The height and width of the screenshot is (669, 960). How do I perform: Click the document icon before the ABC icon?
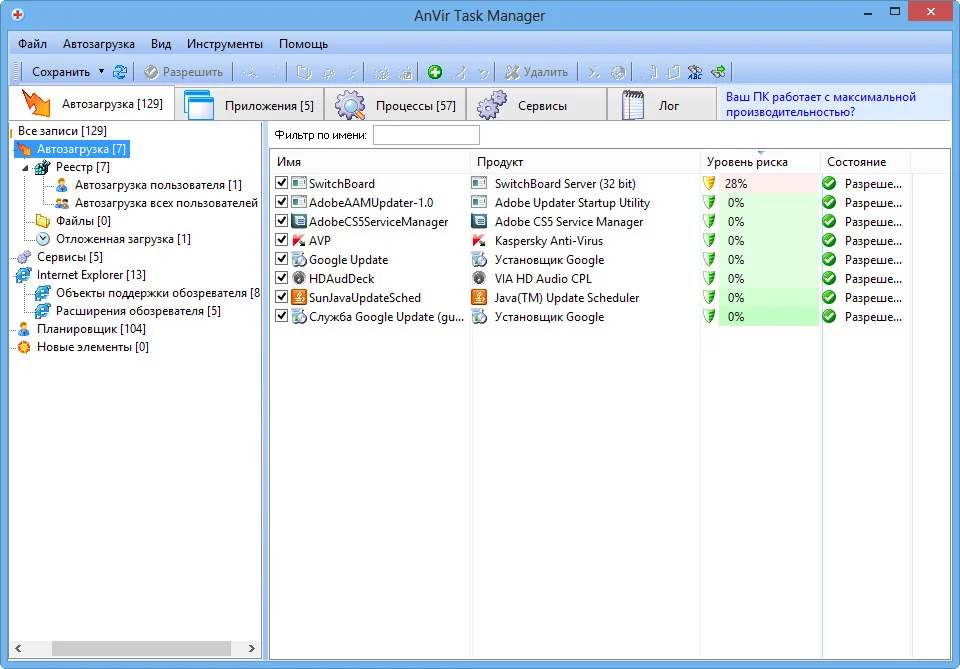click(673, 72)
